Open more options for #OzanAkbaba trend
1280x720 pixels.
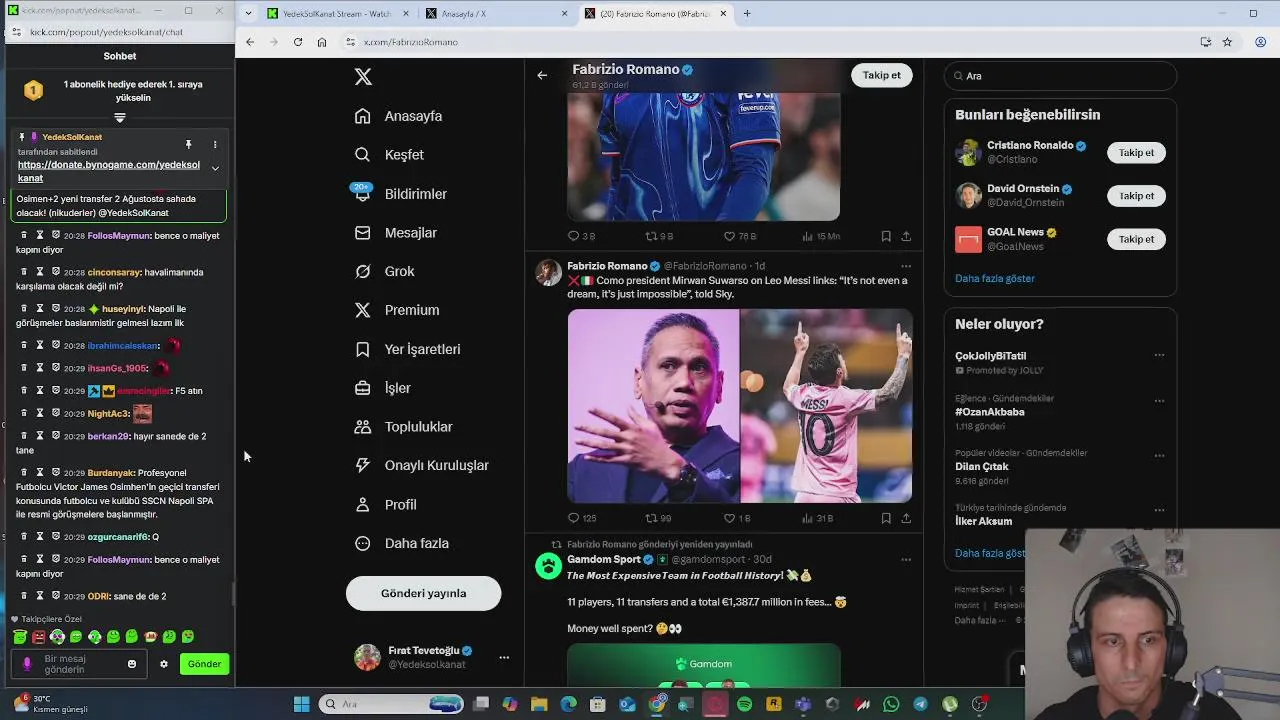1159,401
